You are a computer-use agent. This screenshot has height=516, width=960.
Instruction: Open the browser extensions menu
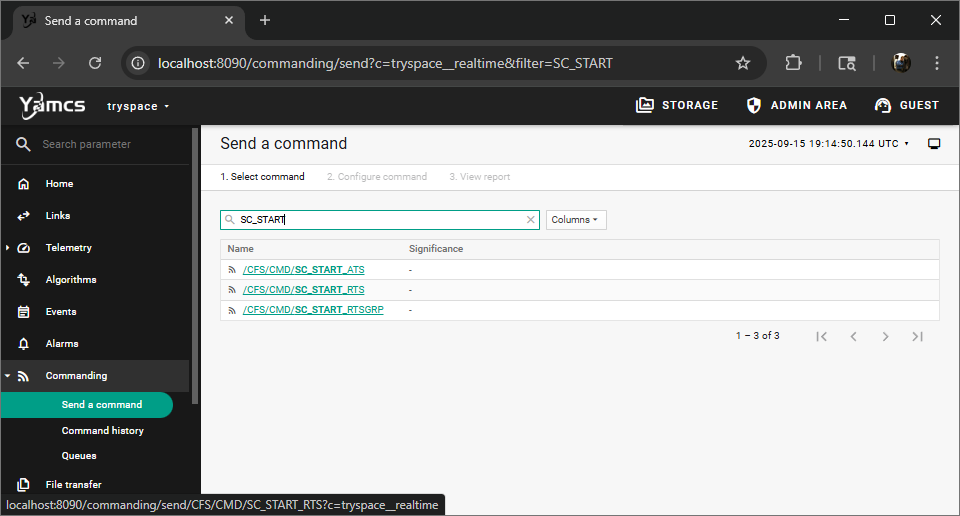point(793,63)
